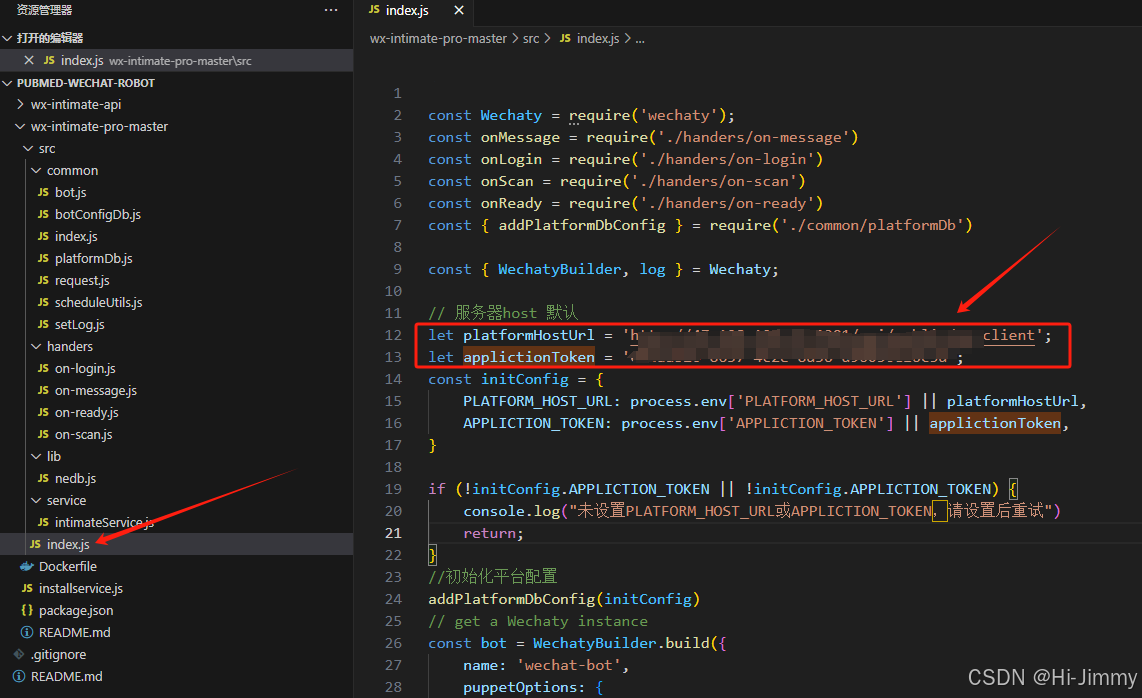Viewport: 1142px width, 698px height.
Task: Click 'applictionToken' variable on line 13
Action: 529,357
